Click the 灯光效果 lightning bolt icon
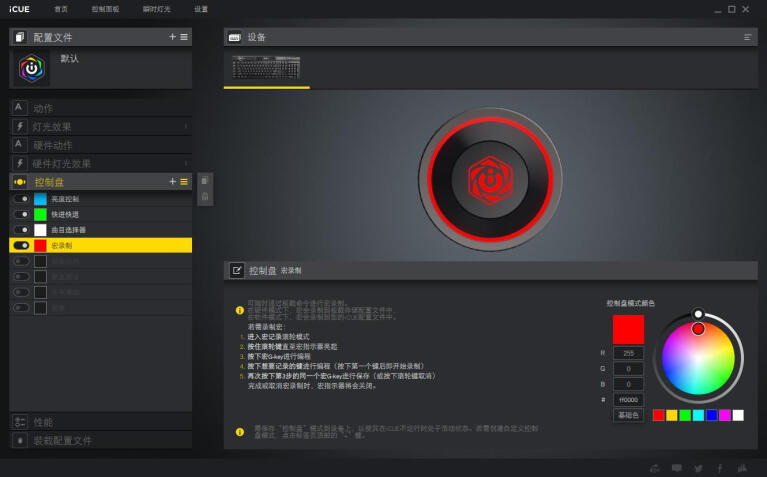This screenshot has width=767, height=477. [x=20, y=126]
